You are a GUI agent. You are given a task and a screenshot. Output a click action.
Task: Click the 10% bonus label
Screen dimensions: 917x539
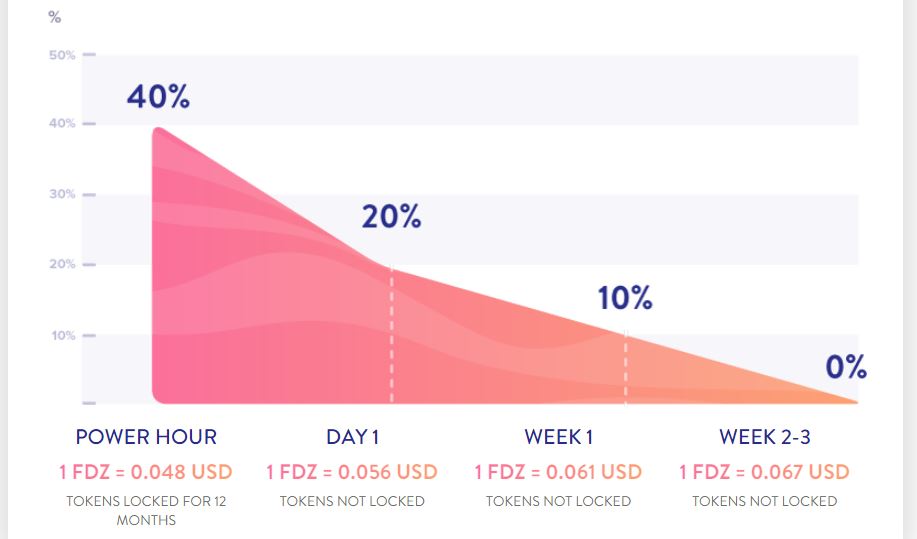pos(625,298)
